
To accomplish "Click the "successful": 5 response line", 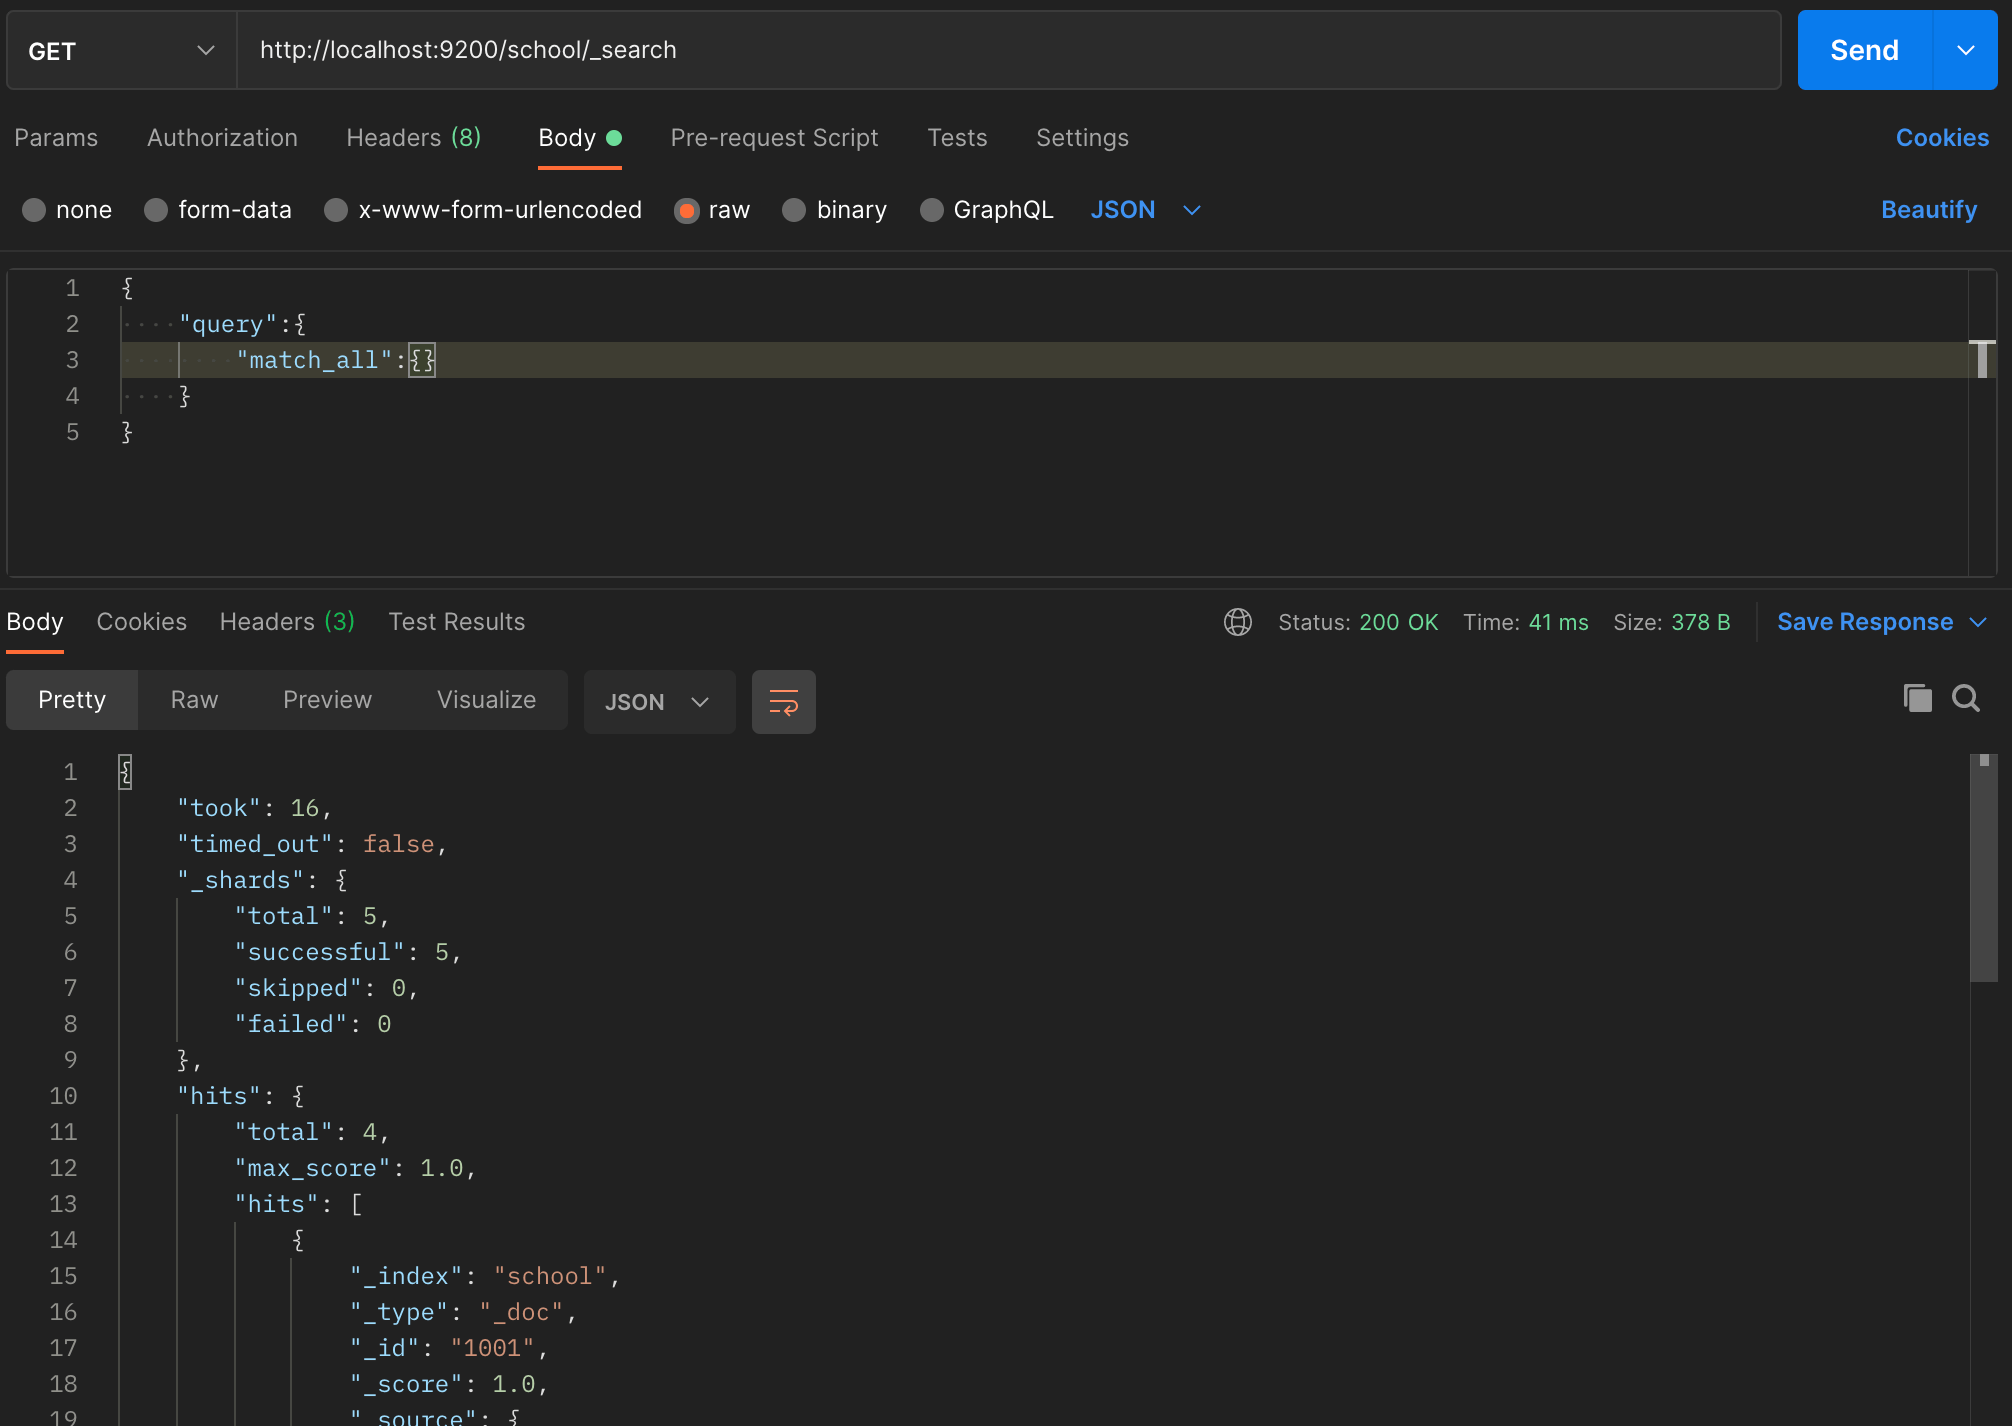I will tap(348, 952).
